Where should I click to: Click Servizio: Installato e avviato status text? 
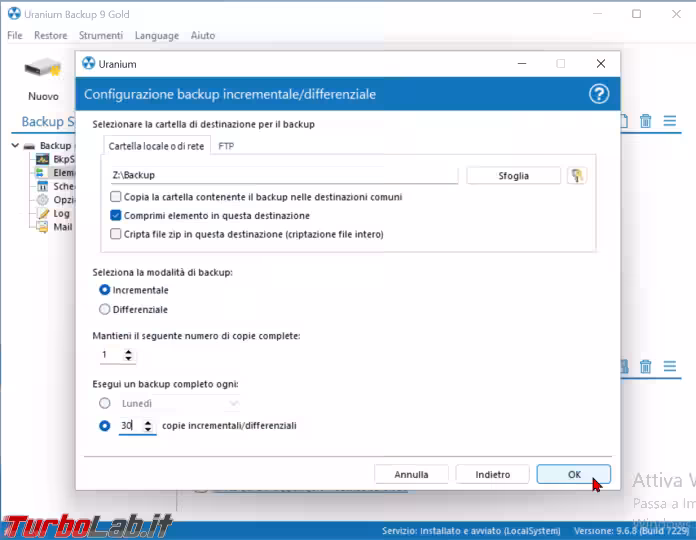pos(471,531)
